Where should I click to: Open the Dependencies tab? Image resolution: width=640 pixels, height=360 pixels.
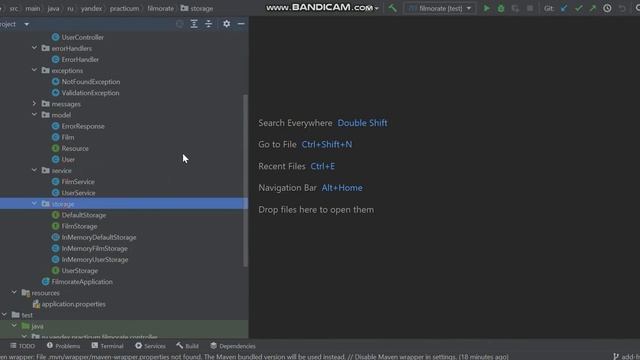pos(233,346)
